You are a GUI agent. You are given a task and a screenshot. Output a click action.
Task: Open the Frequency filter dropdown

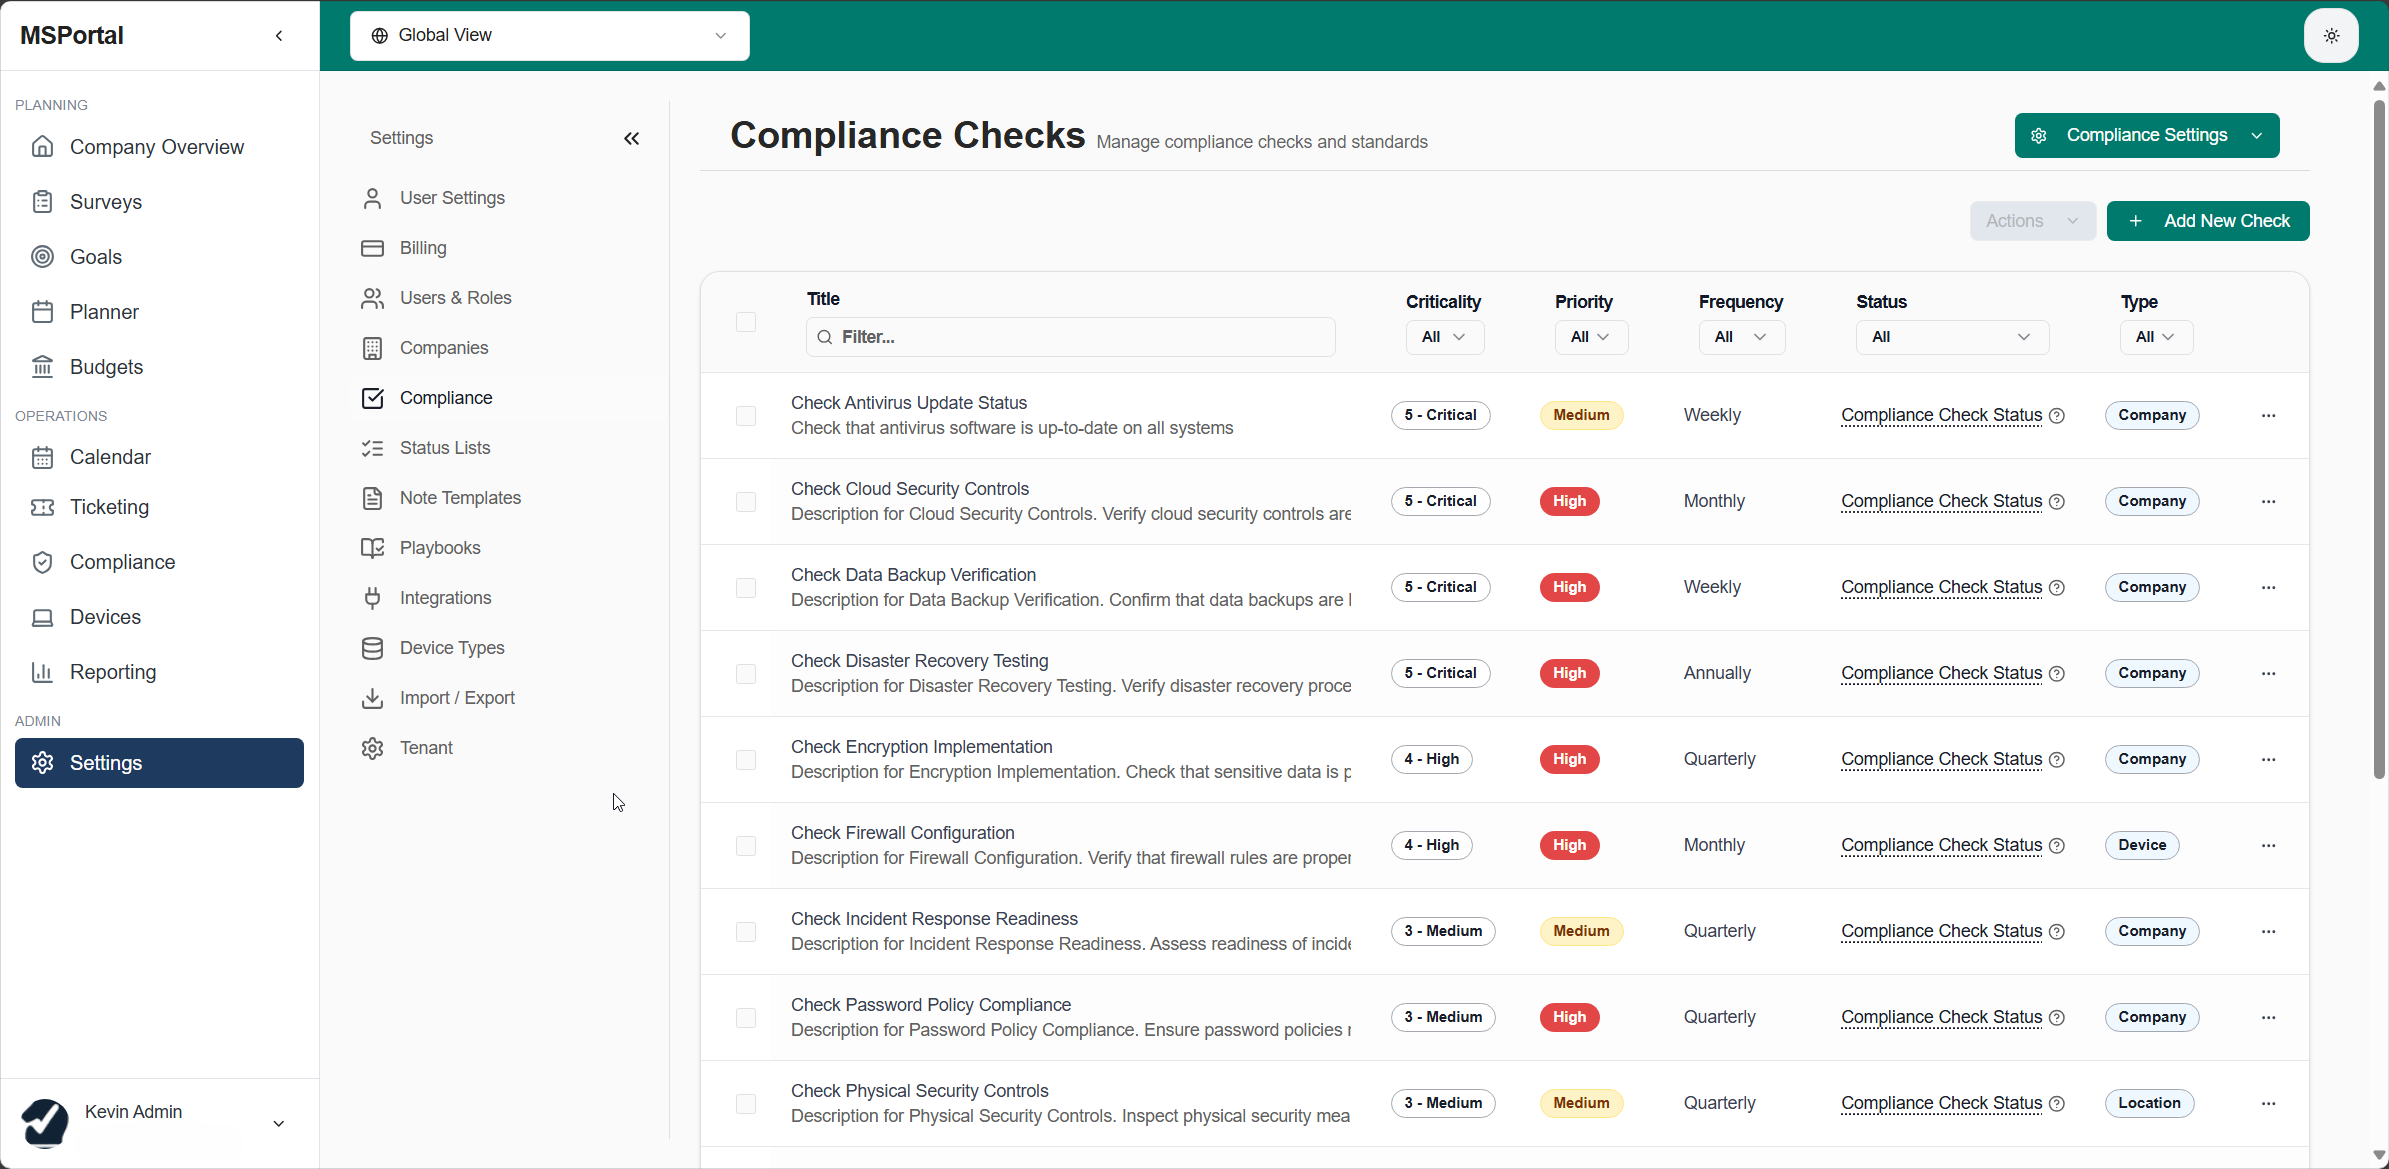[1741, 337]
